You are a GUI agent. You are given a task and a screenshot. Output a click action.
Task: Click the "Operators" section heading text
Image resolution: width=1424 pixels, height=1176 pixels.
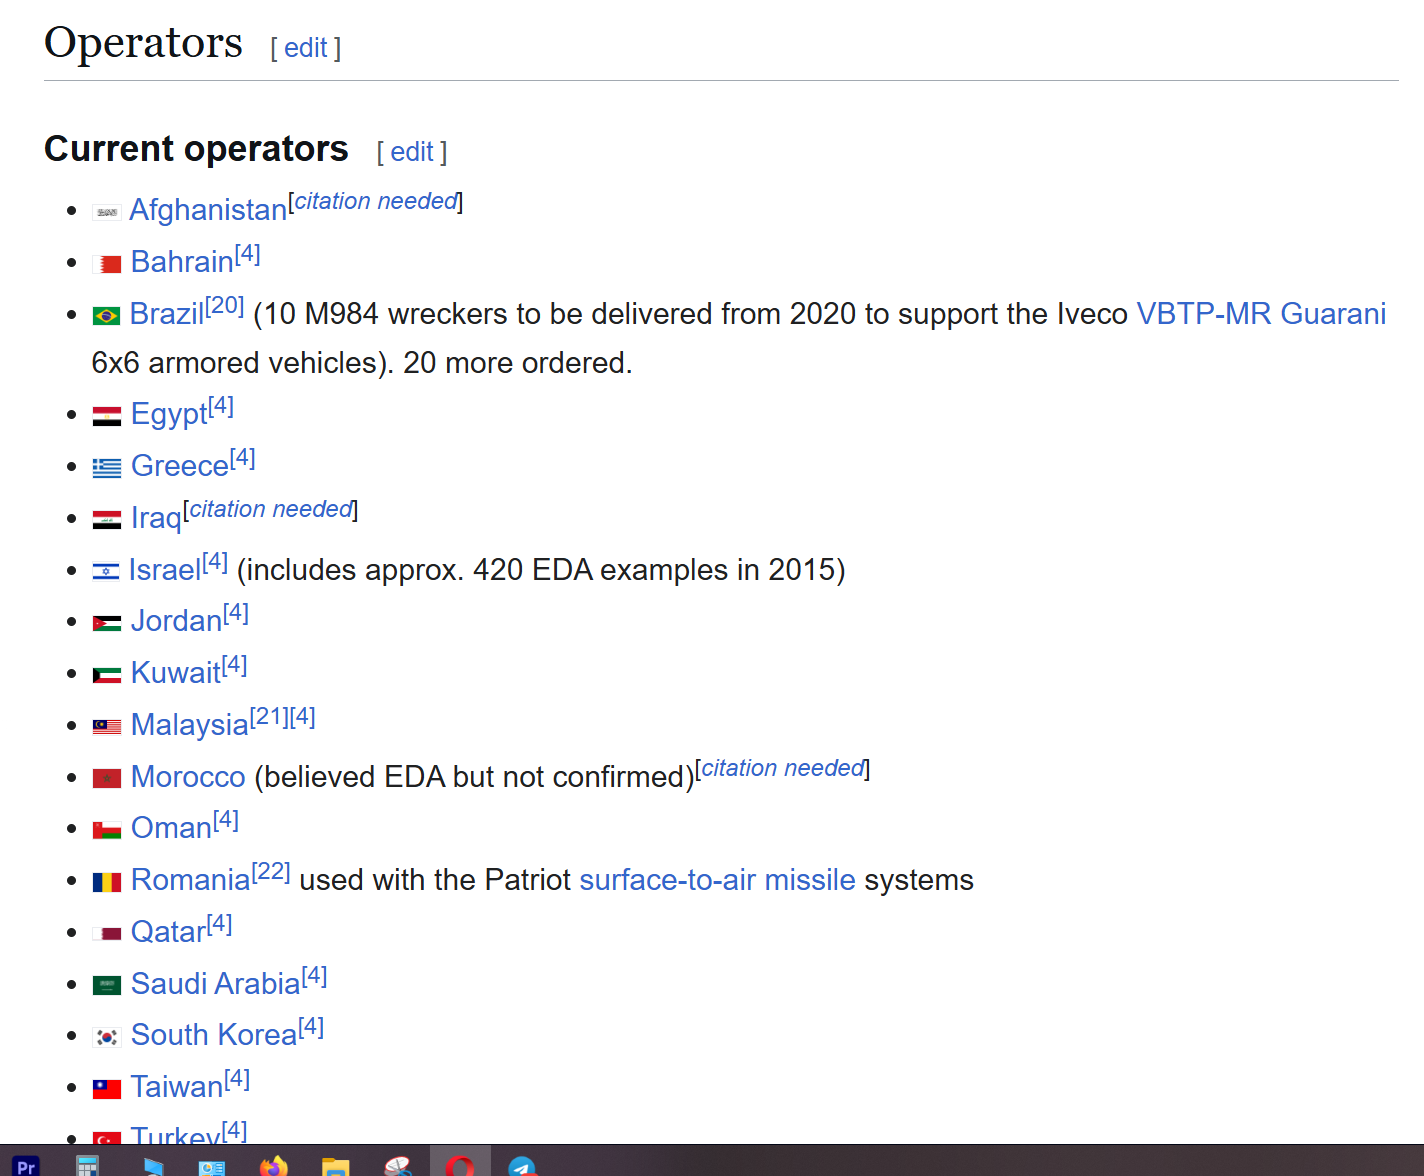[144, 43]
